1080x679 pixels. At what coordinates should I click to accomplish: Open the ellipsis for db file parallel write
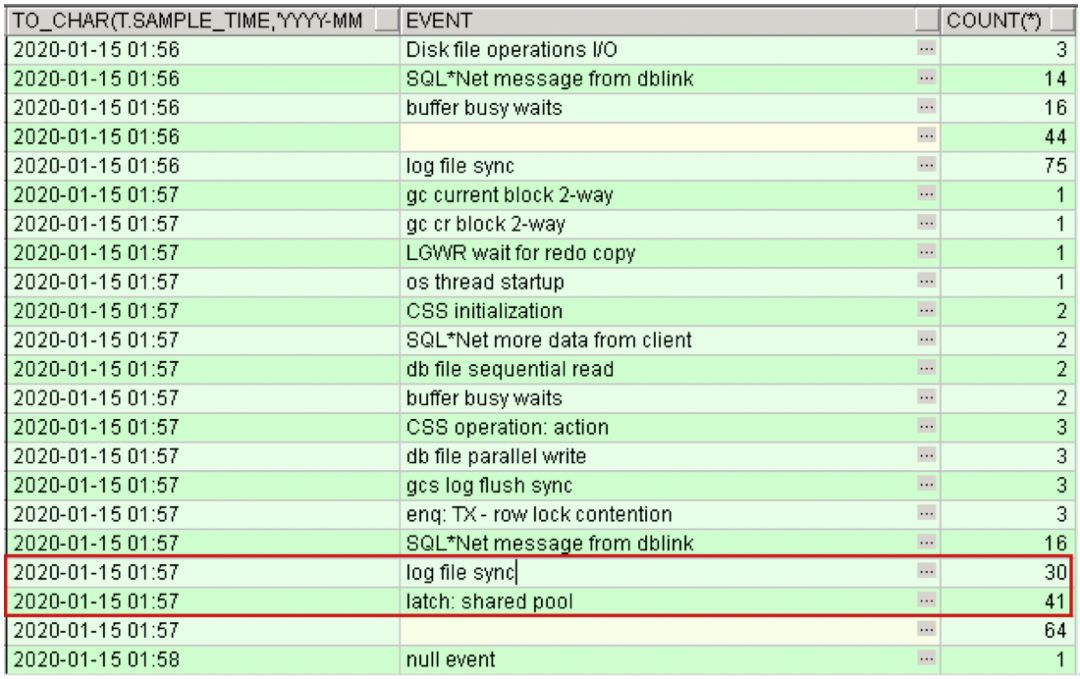click(926, 455)
